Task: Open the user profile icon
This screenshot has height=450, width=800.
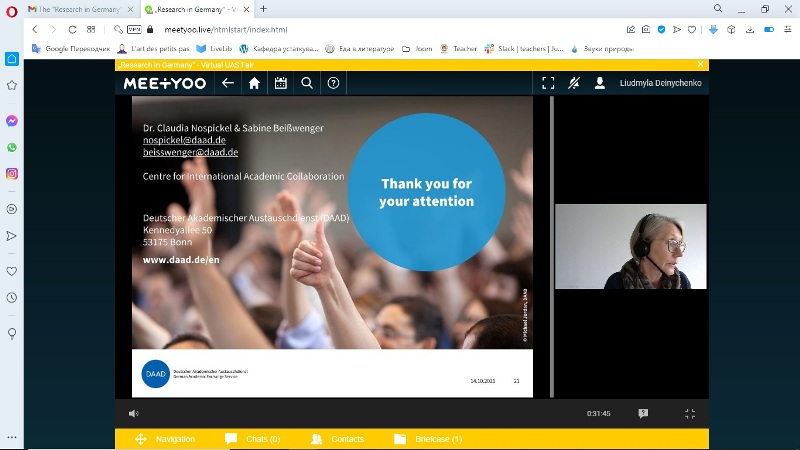Action: (x=600, y=83)
